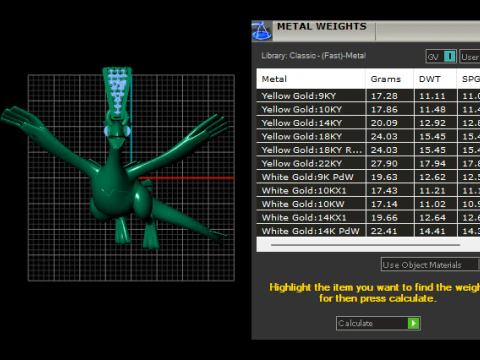Toggle the GV switch

[441, 57]
